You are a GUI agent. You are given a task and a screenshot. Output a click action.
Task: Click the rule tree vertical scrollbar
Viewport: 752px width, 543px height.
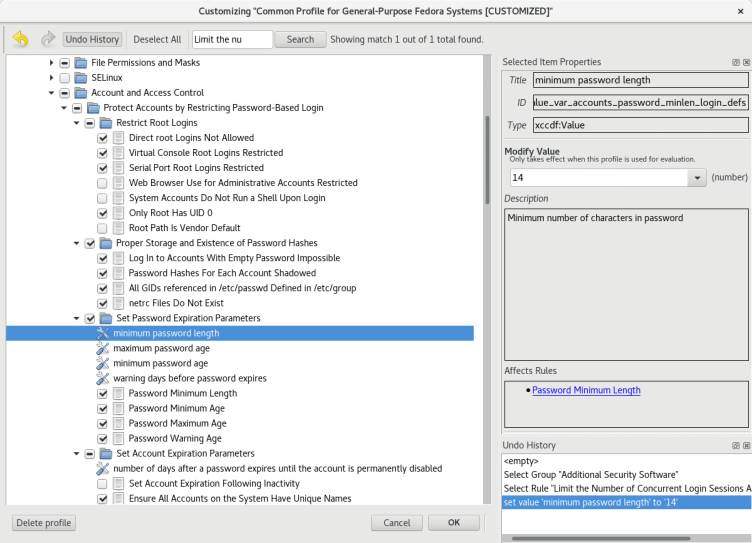click(487, 160)
